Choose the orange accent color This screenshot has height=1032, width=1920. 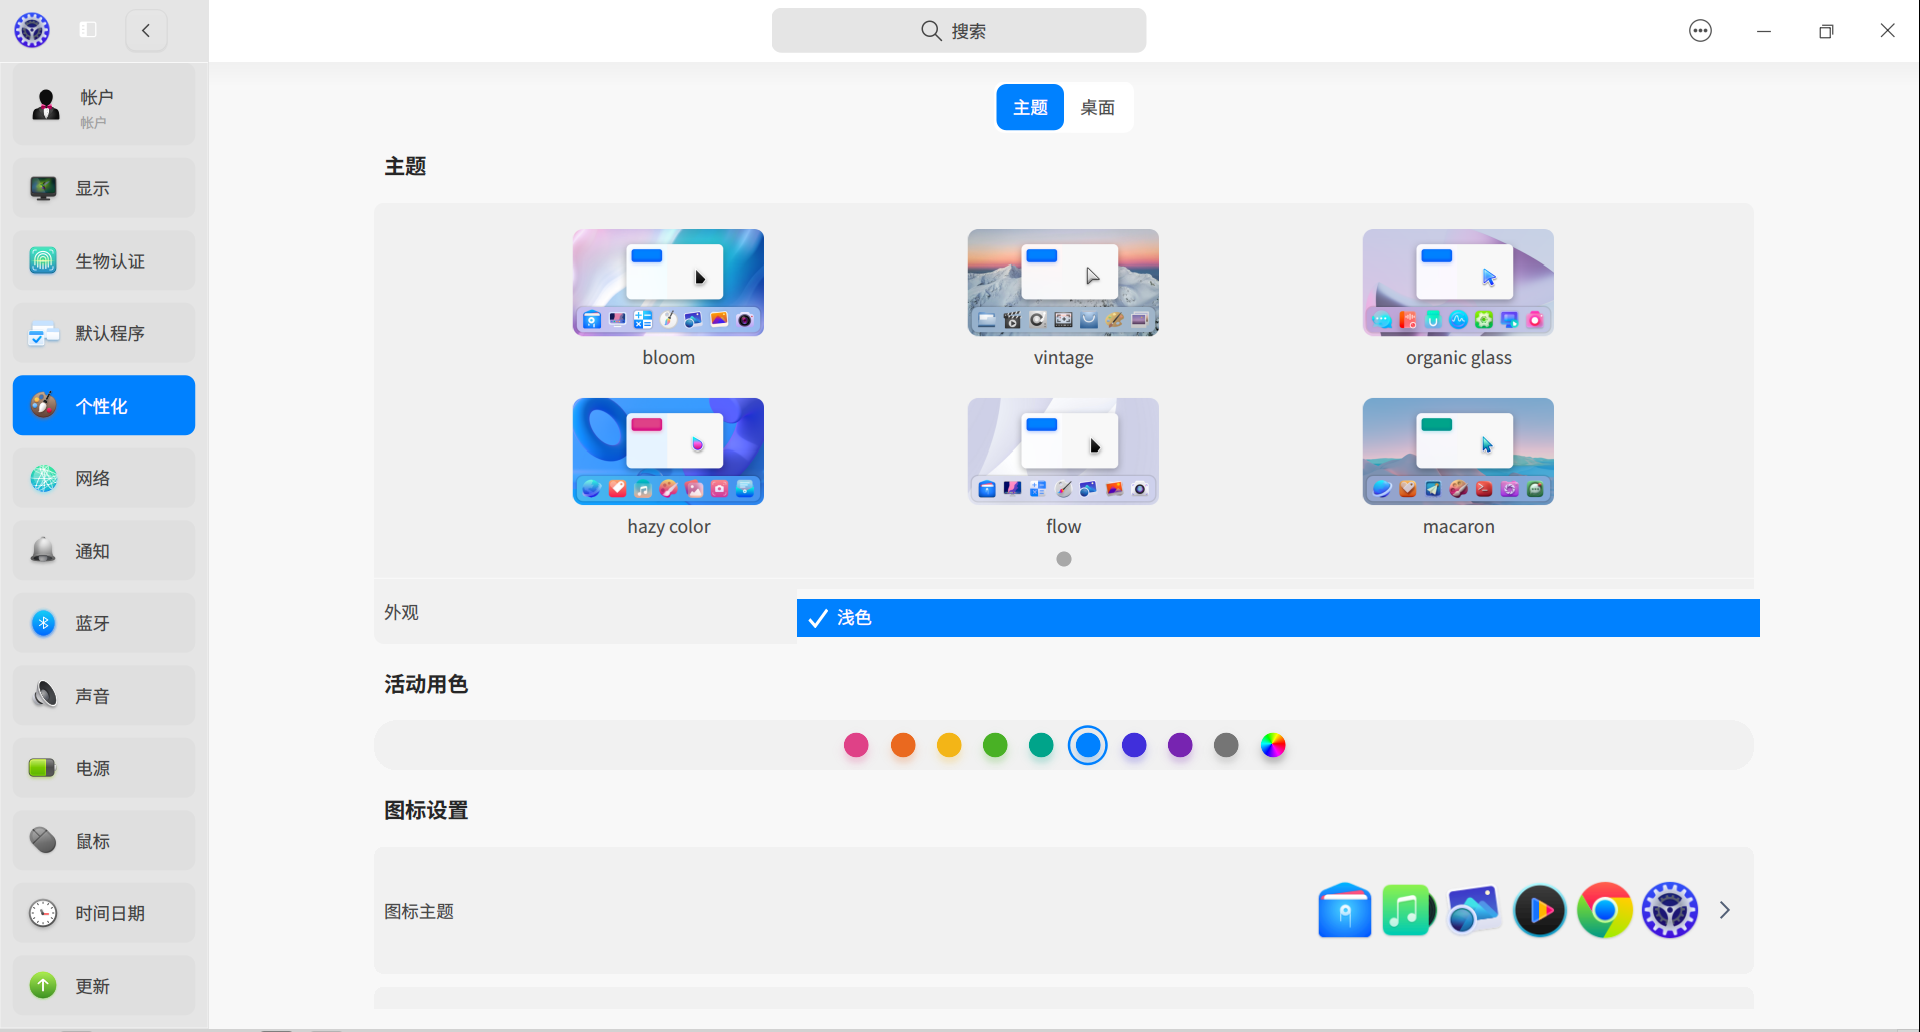coord(903,745)
